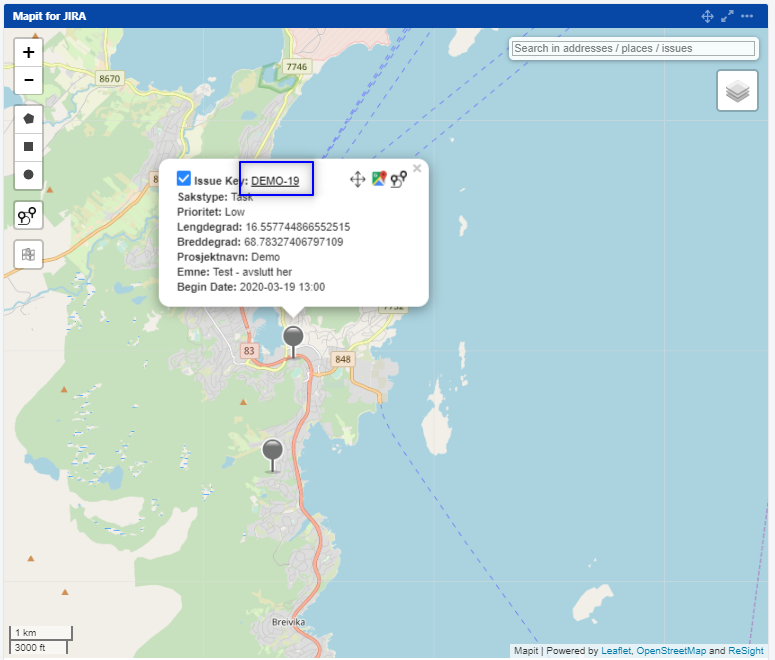Maximize the Mapit gadget
775x660 pixels.
[727, 16]
